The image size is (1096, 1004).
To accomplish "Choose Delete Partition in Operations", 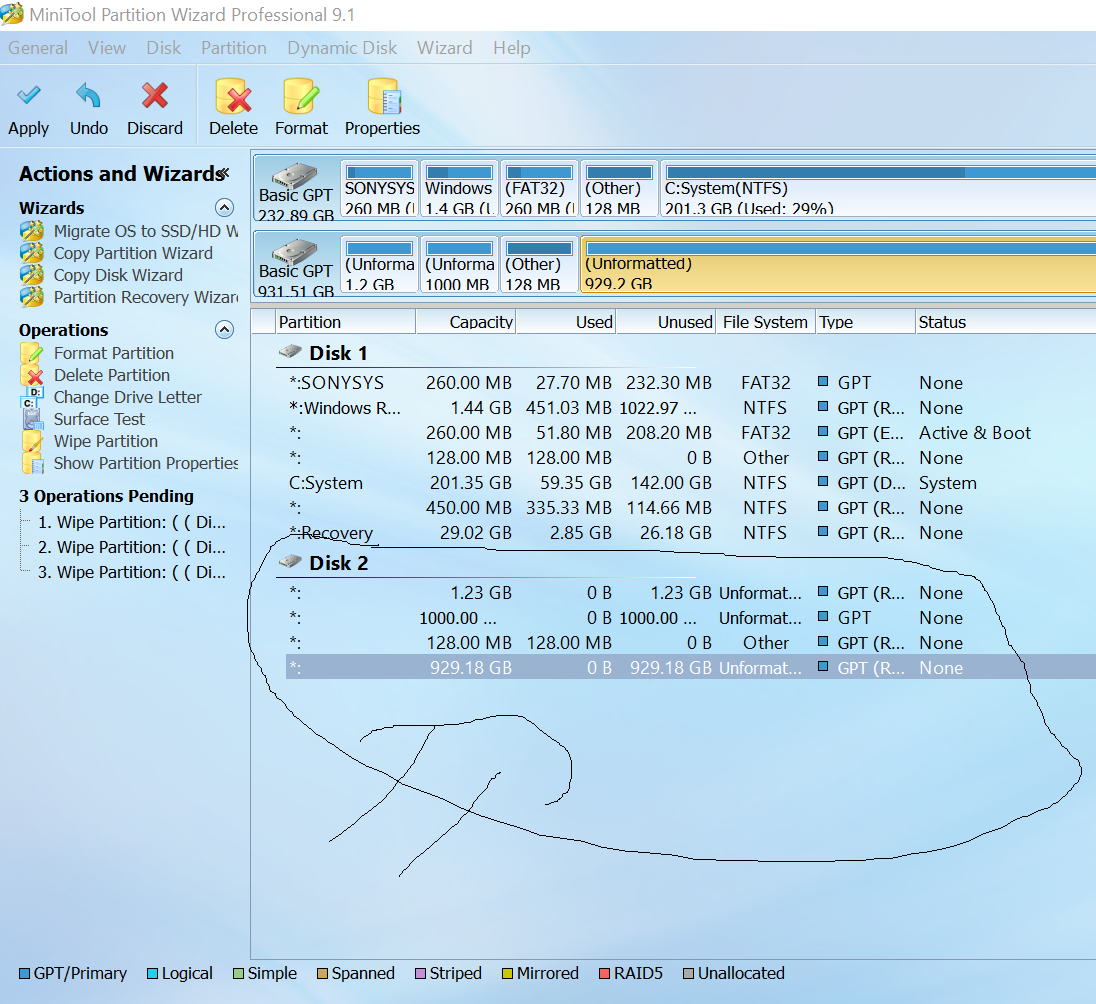I will pos(96,375).
